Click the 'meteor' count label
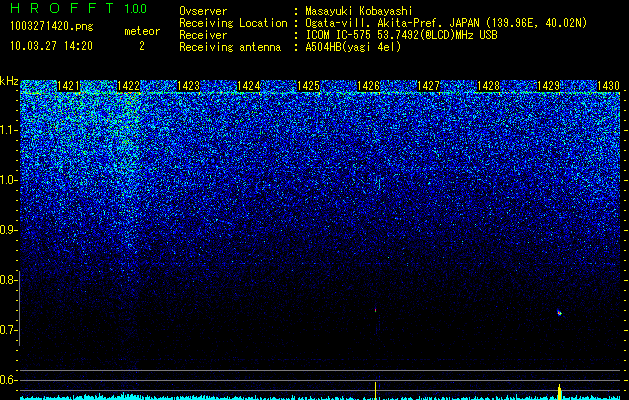 tap(142, 31)
